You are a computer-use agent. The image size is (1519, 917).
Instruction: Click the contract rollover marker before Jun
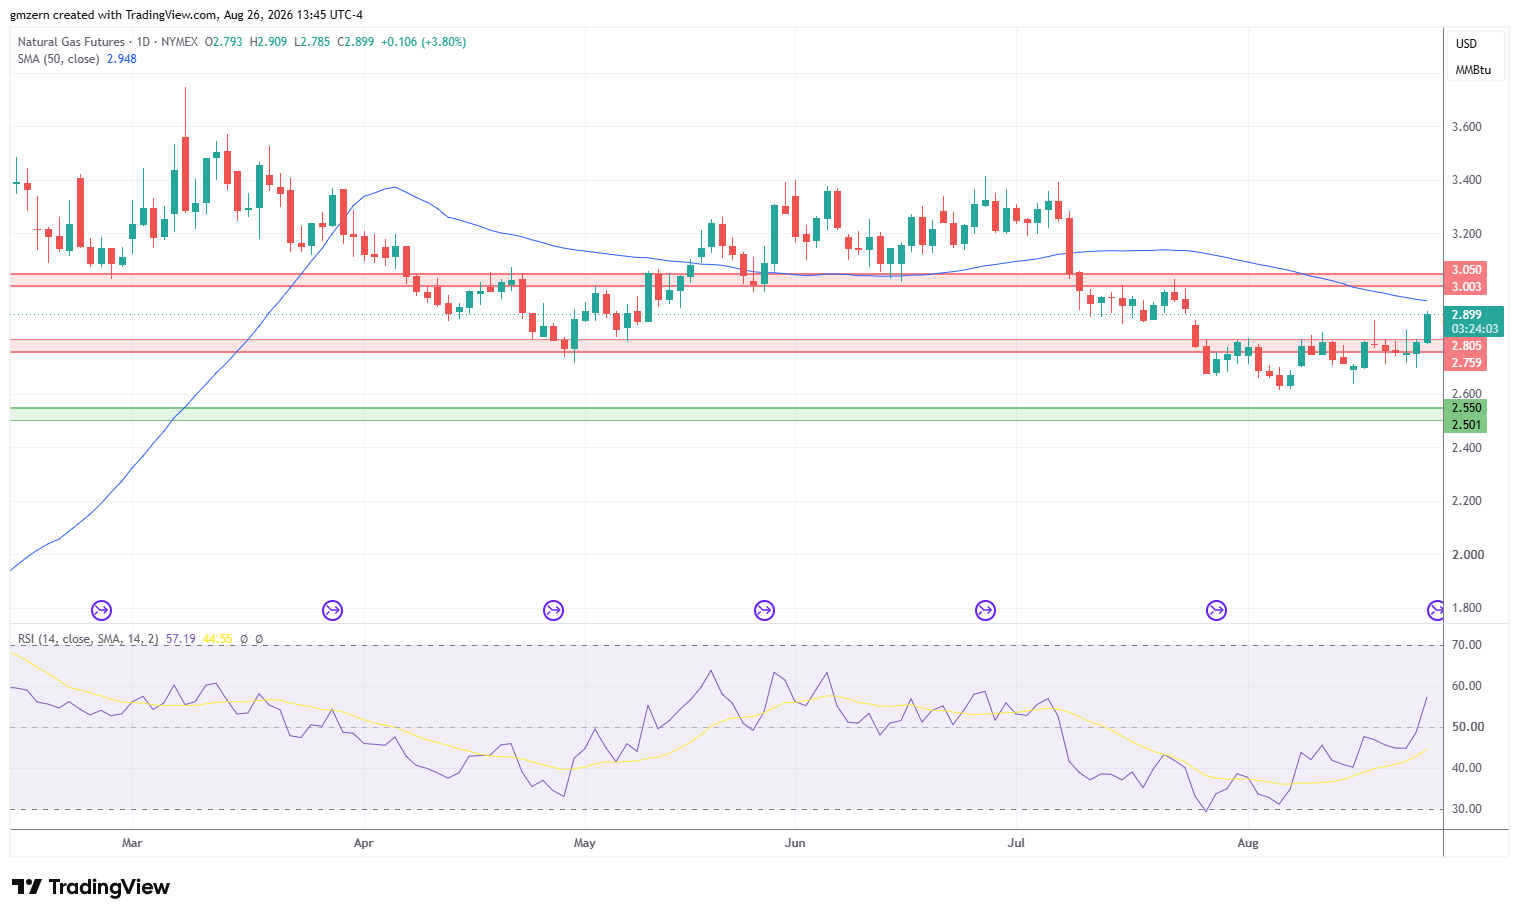pos(764,610)
